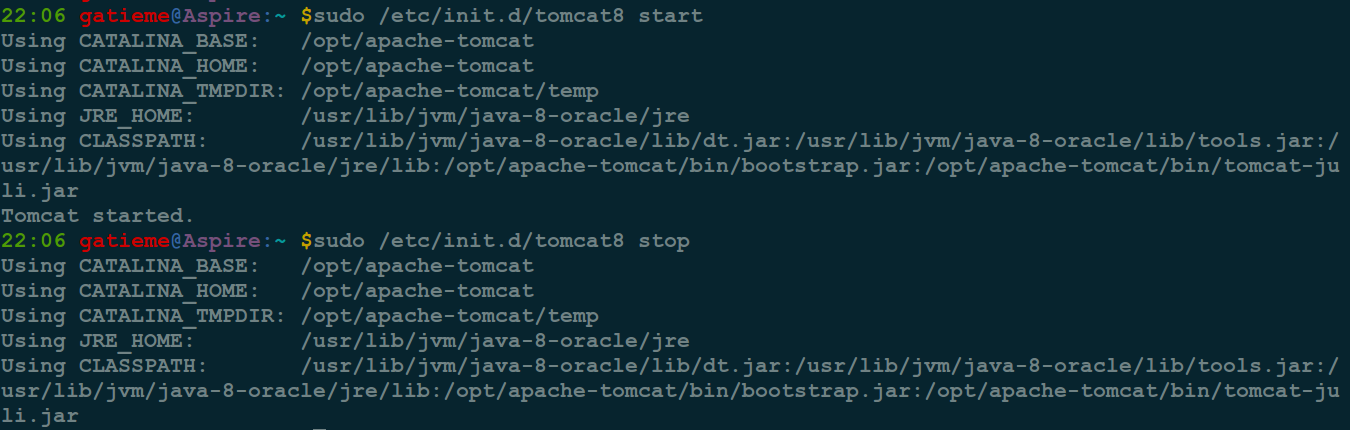The width and height of the screenshot is (1350, 430).
Task: Click the JRE_HOME path in the stop output
Action: pyautogui.click(x=495, y=341)
